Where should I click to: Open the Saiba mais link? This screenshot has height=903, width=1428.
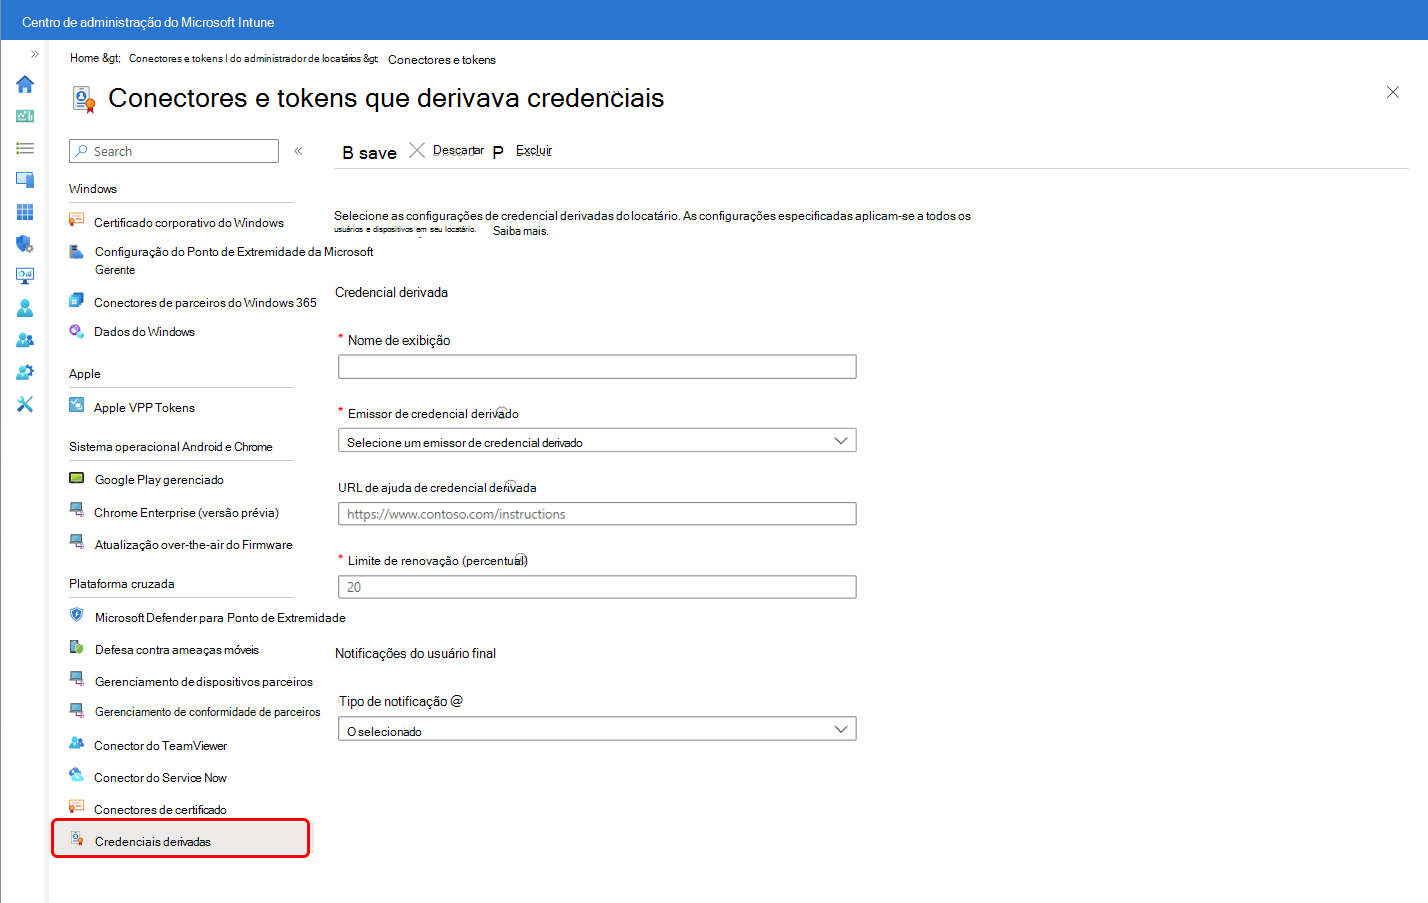[x=520, y=231]
